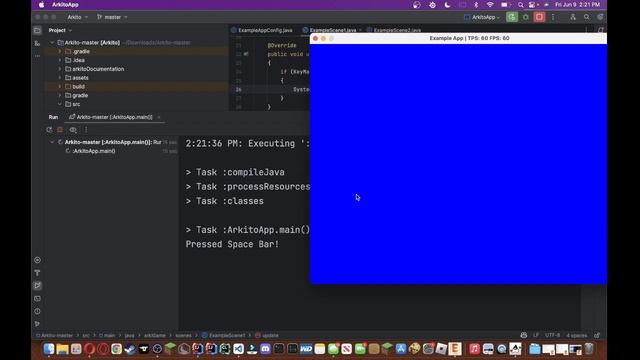Click the Run panel title
The width and height of the screenshot is (640, 360).
click(x=53, y=117)
